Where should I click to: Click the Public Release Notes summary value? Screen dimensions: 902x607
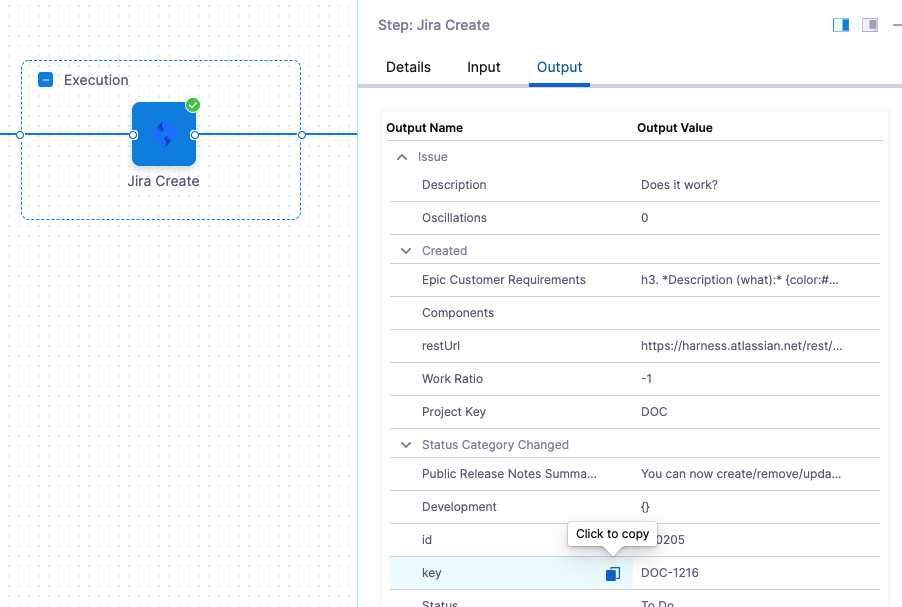[x=740, y=474]
